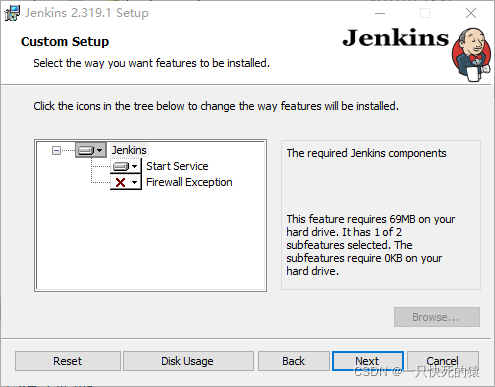Select the Jenkins tree item label

tap(129, 150)
